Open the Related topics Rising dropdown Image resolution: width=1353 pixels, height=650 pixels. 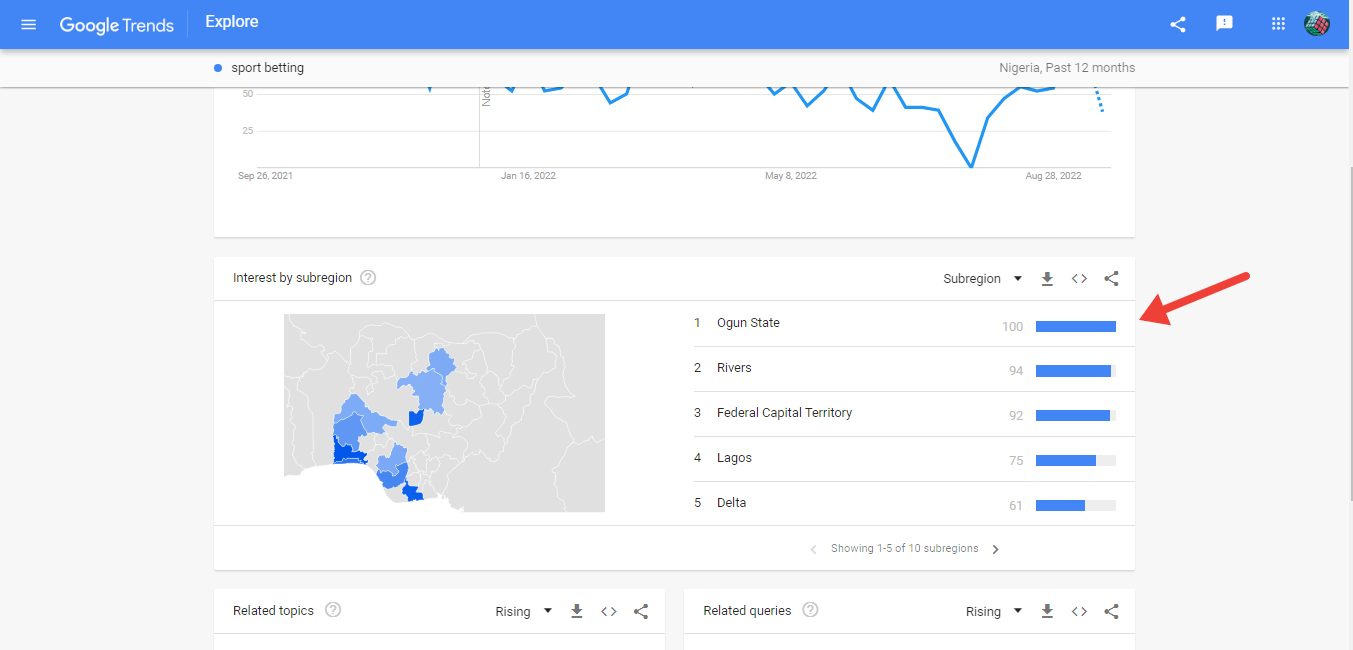click(524, 611)
